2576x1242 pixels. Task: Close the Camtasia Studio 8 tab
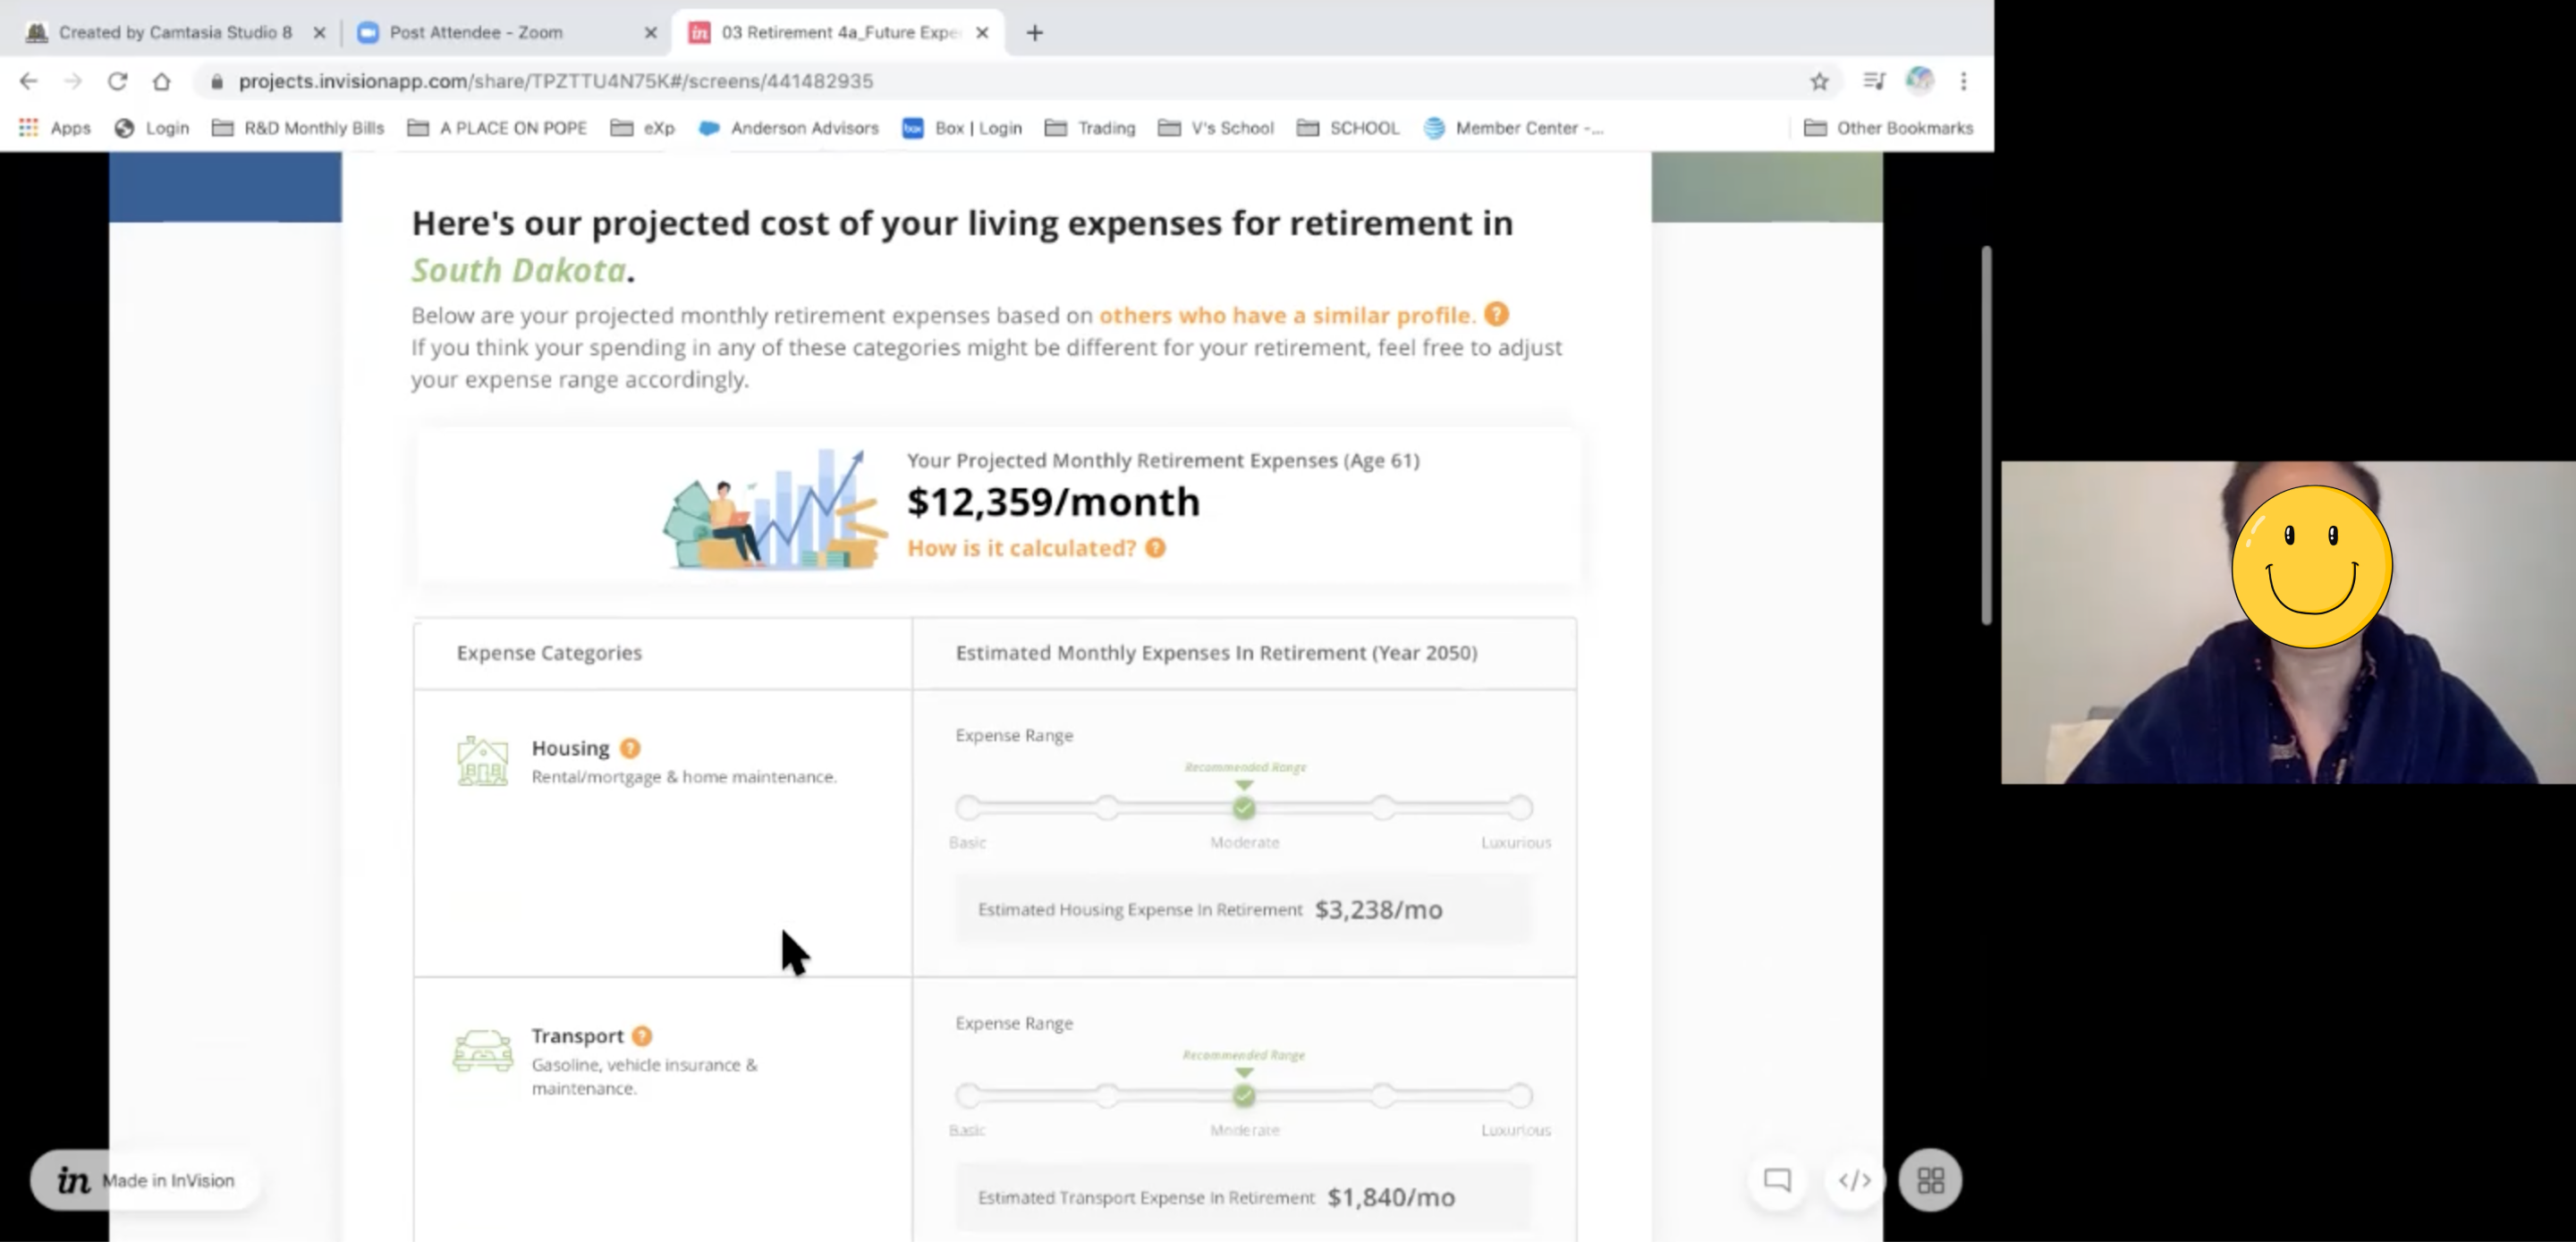pos(319,33)
